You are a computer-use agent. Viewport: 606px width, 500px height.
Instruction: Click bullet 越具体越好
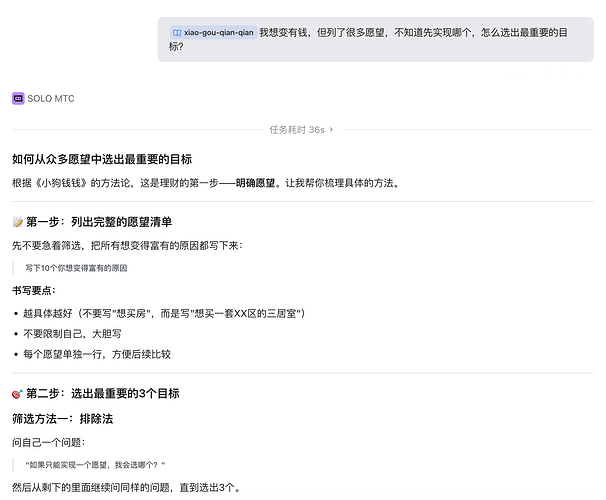(x=164, y=313)
